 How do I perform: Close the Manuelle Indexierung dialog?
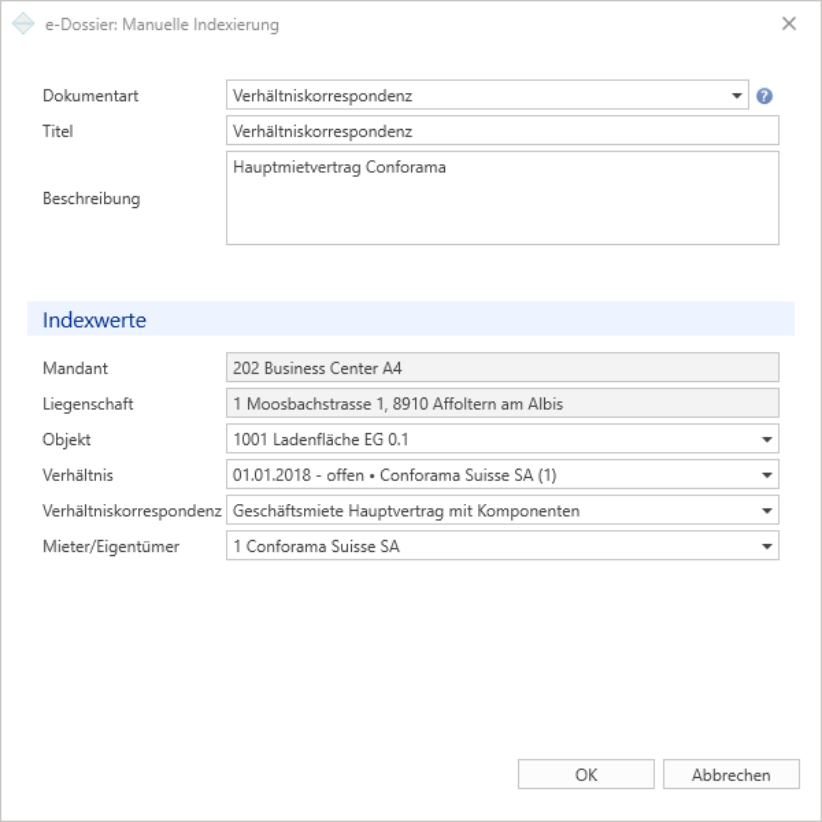click(x=788, y=24)
